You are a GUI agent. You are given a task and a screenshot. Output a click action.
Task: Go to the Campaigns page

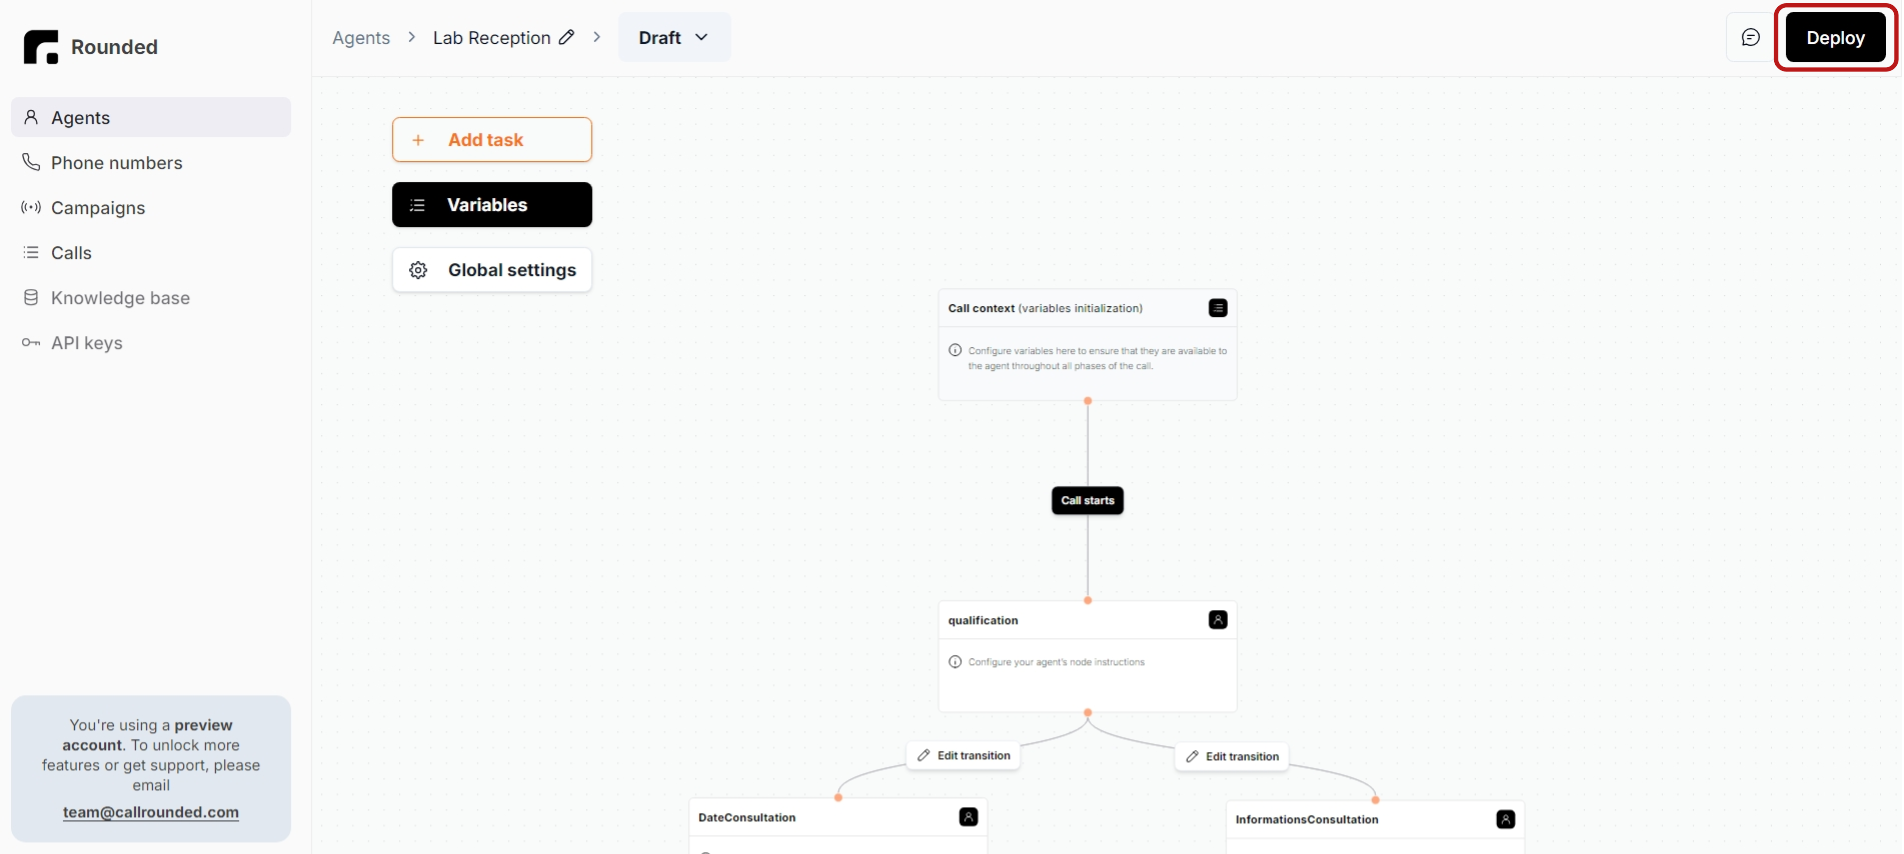tap(151, 207)
